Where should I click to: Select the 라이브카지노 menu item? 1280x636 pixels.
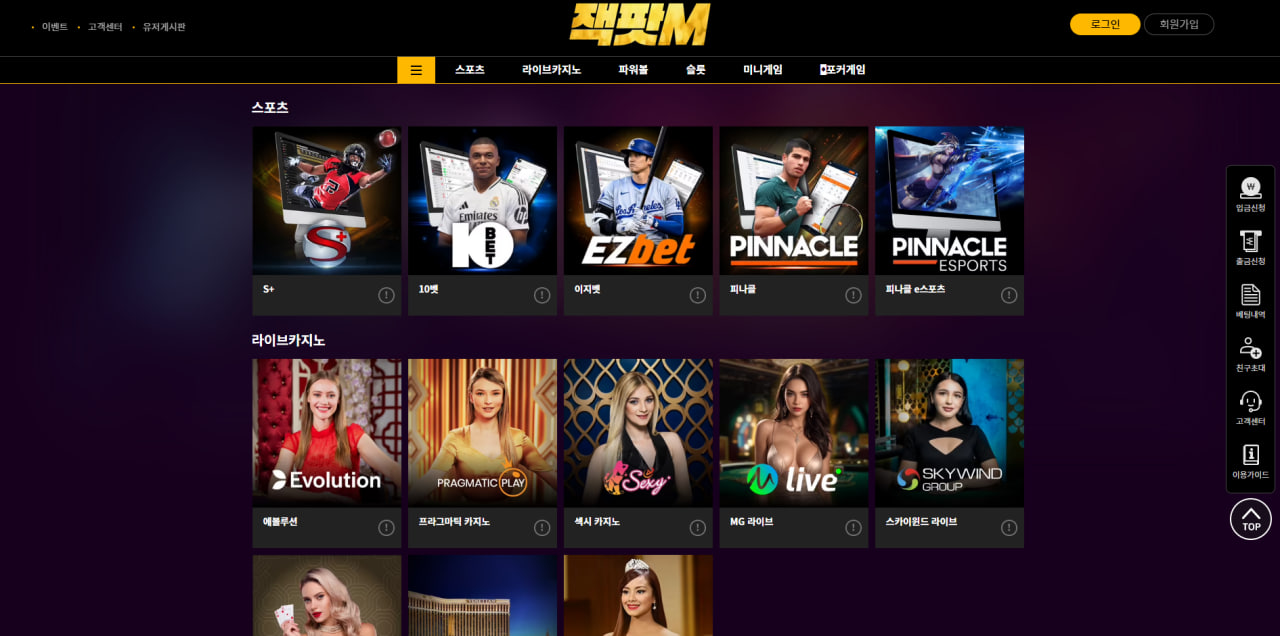551,70
